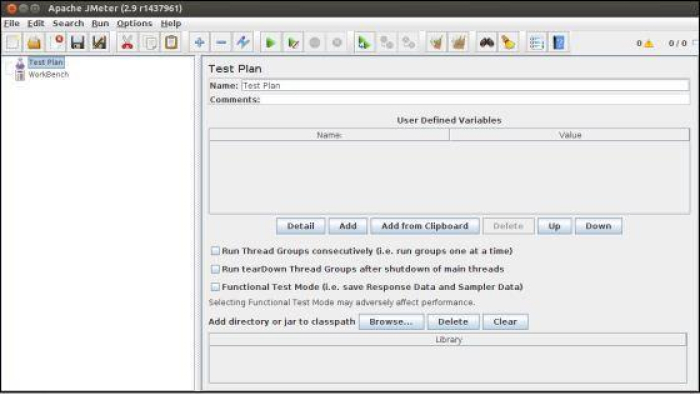Open the Run menu

pos(100,23)
